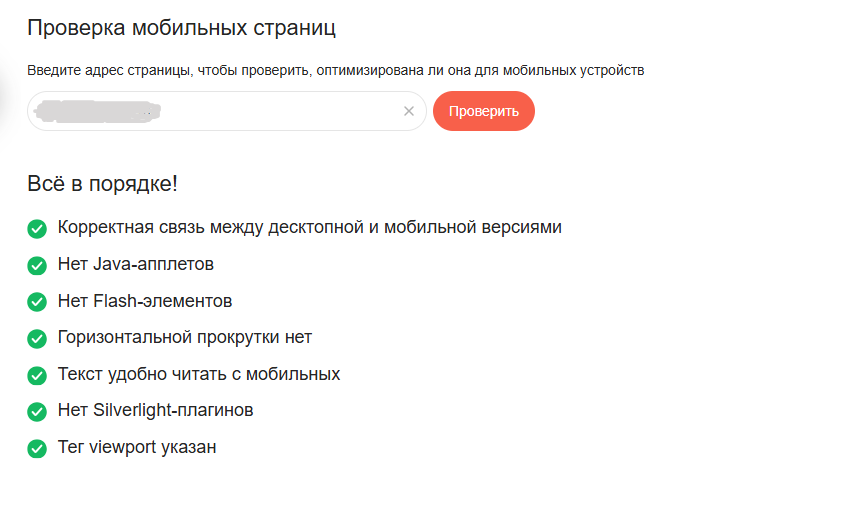Click the Нет Silverlight-плагинов result text
The width and height of the screenshot is (847, 528).
156,410
